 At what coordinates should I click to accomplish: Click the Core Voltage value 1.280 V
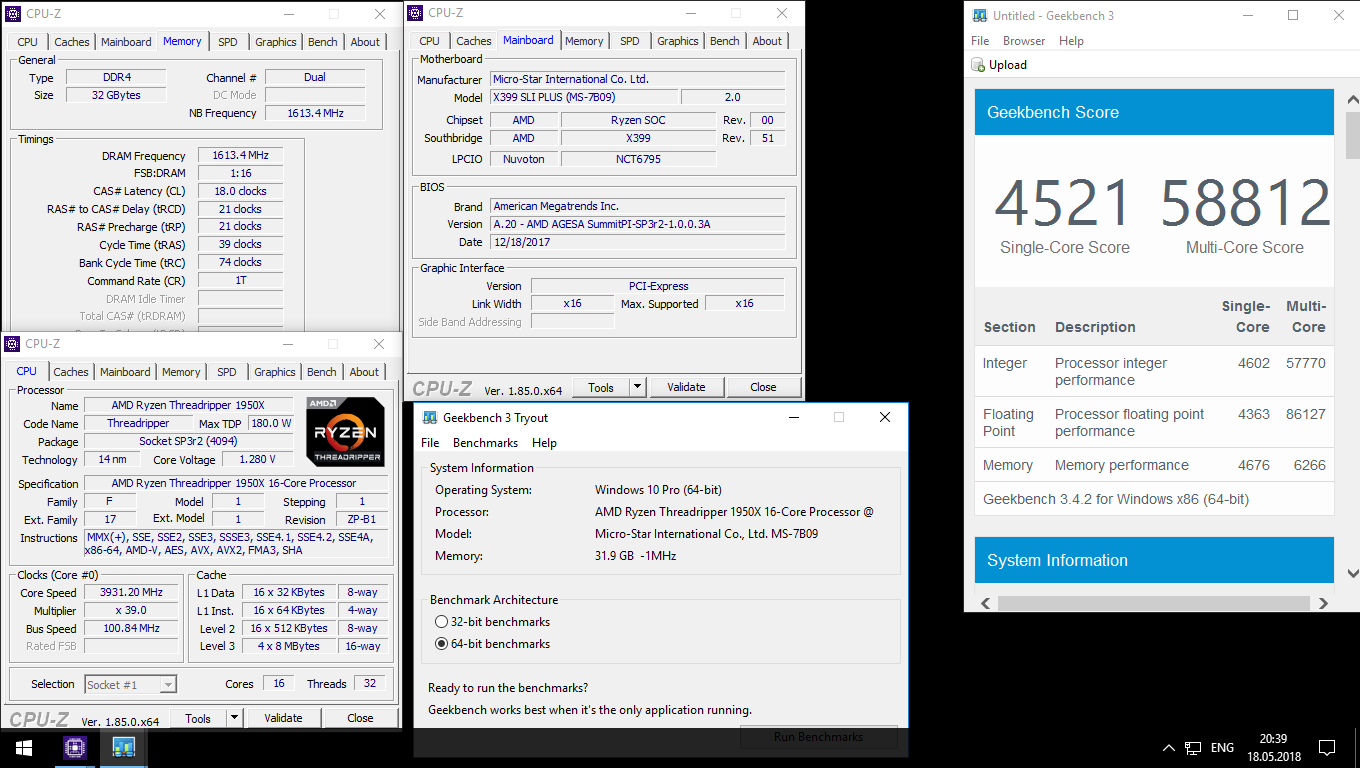coord(258,460)
